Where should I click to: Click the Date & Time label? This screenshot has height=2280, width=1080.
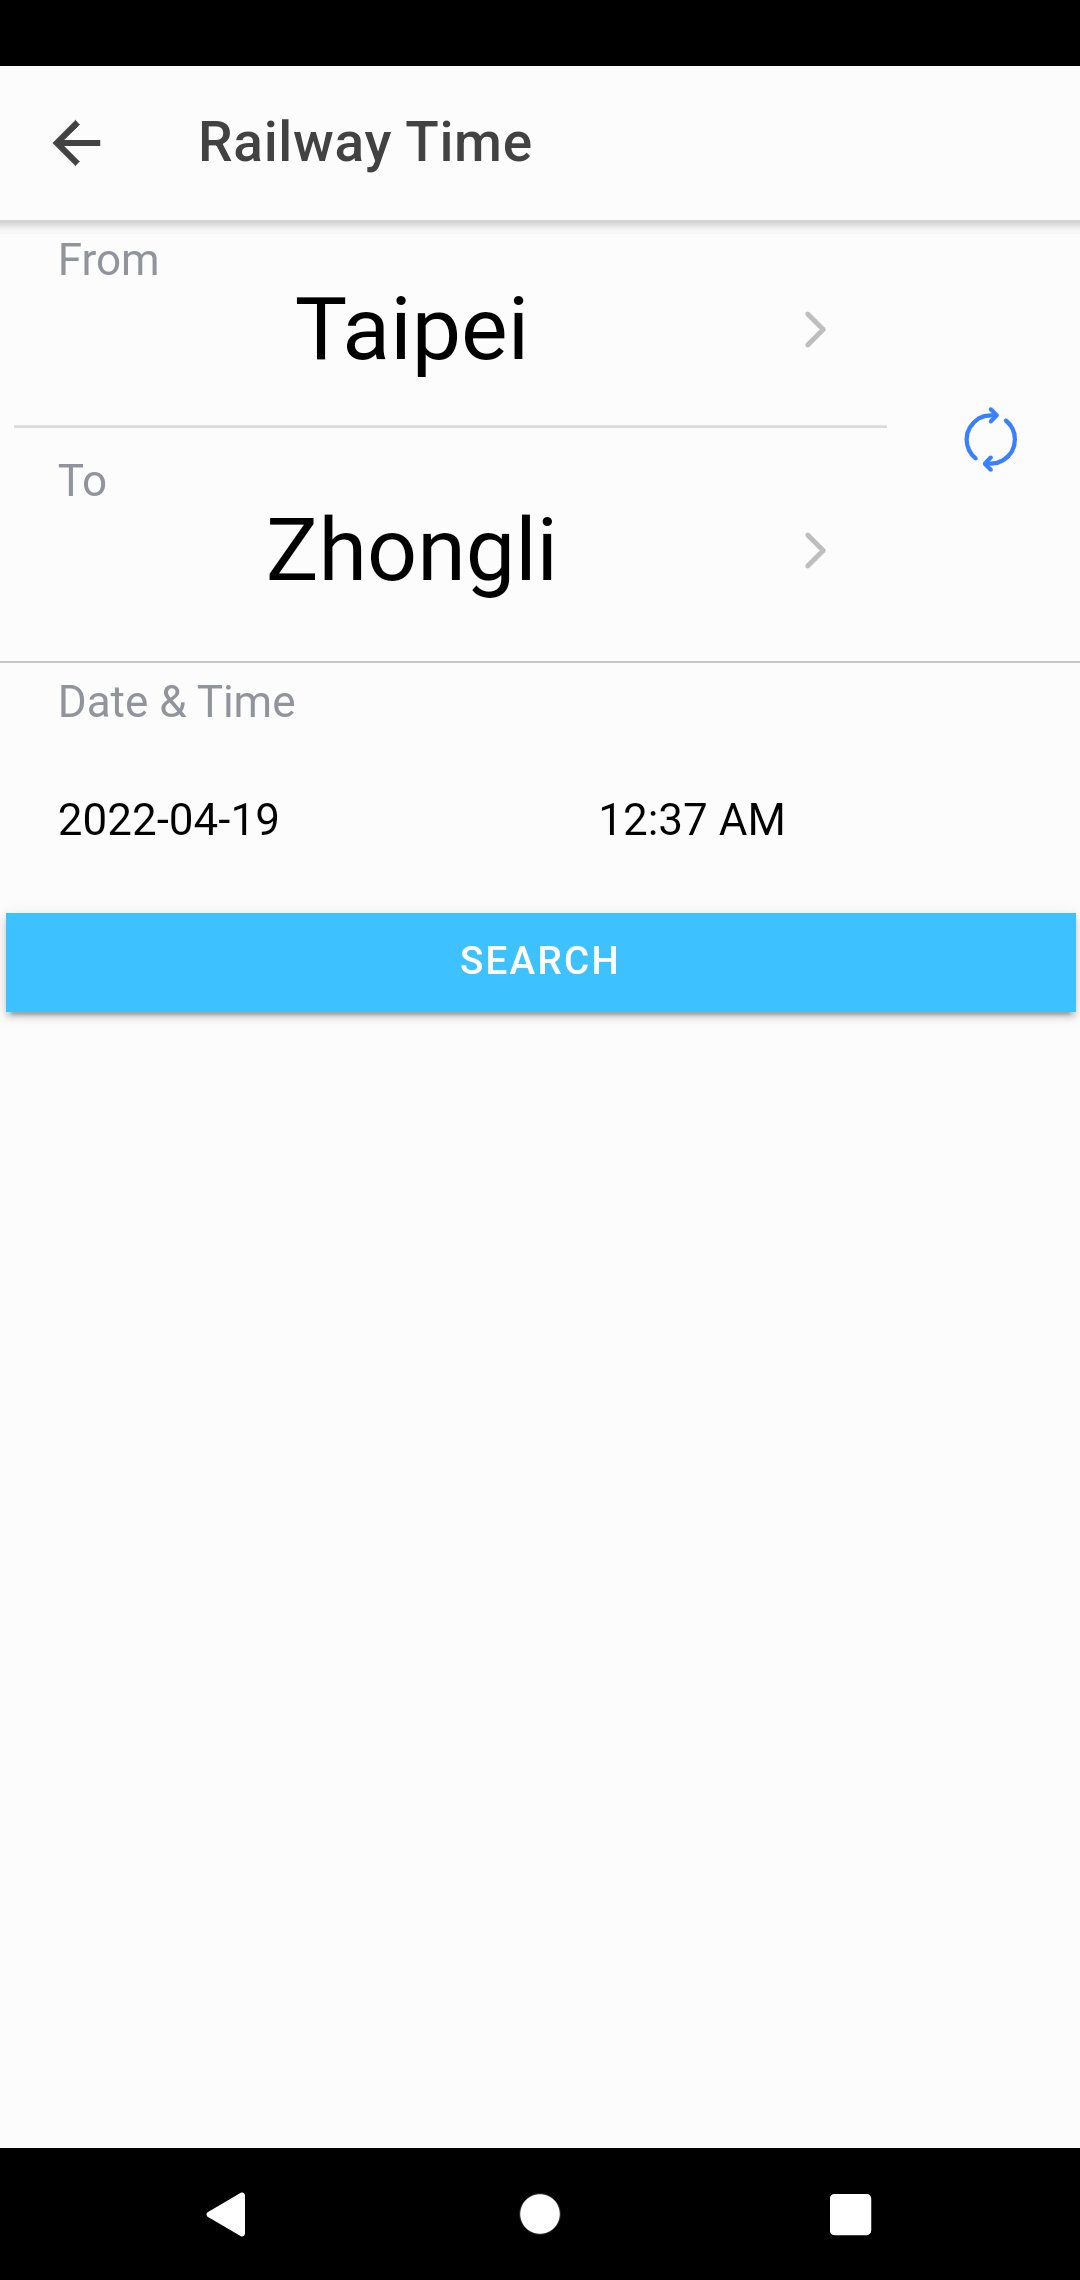click(x=177, y=702)
